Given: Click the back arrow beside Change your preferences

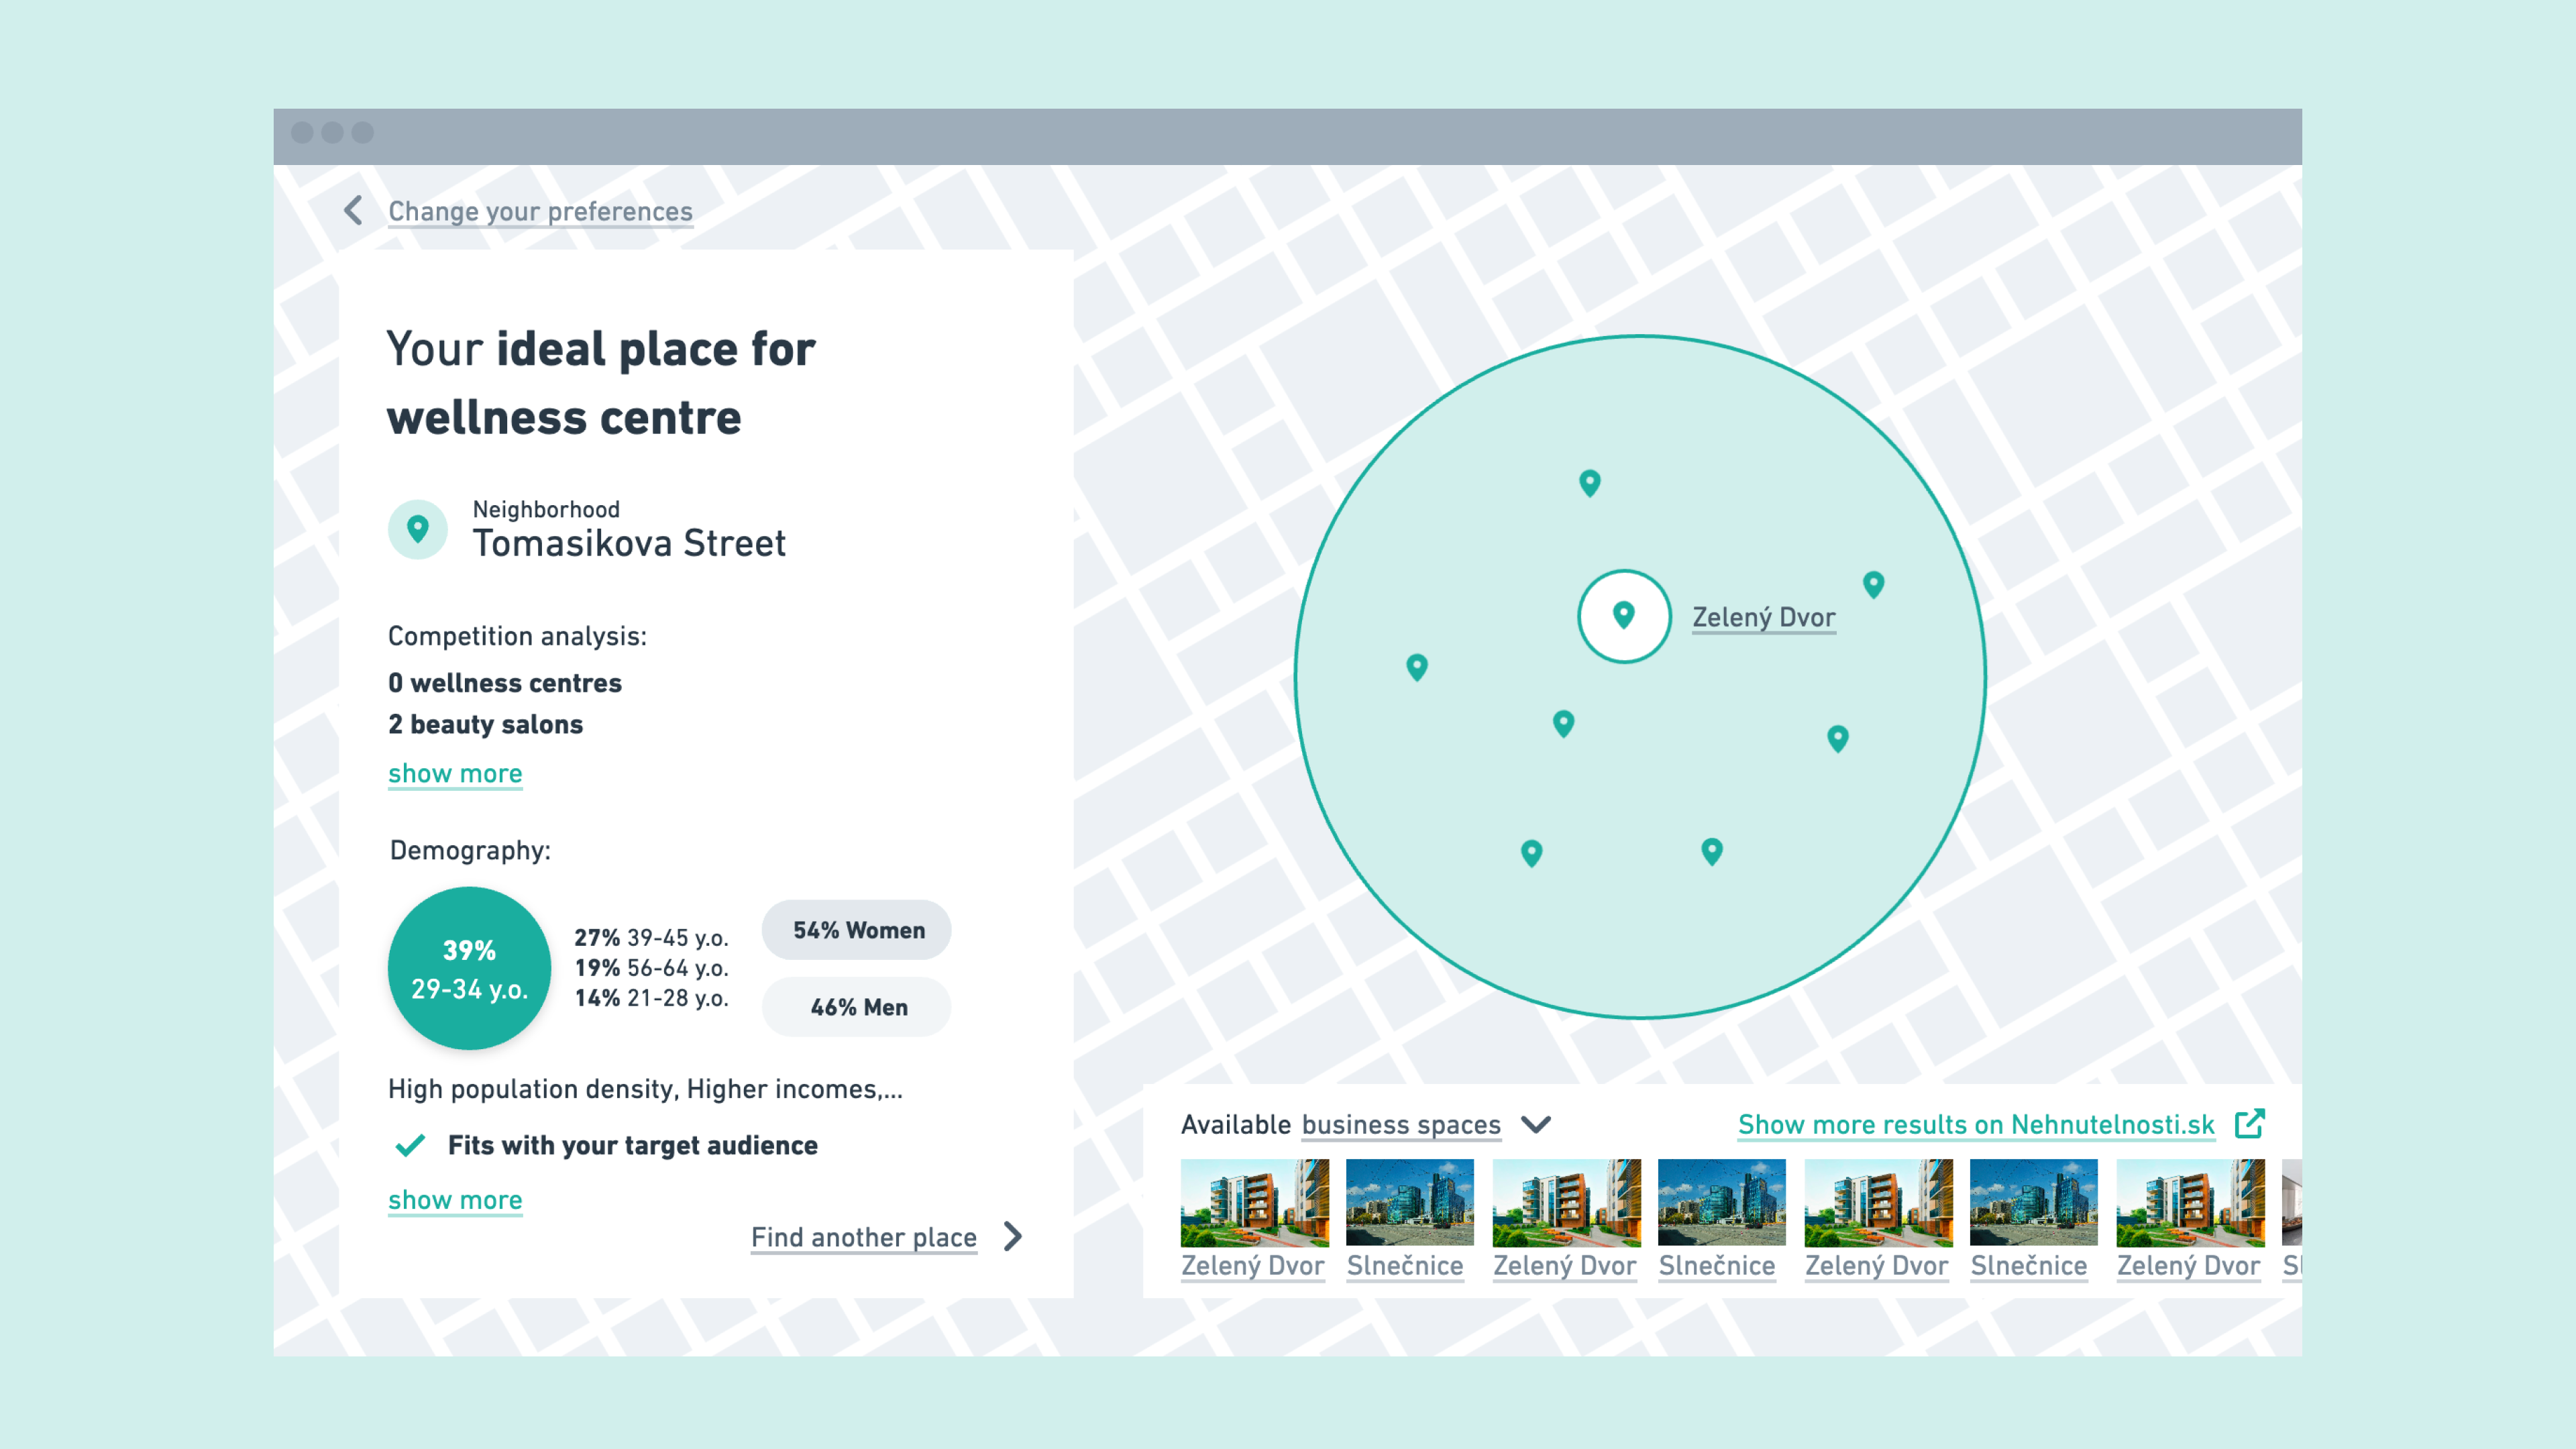Looking at the screenshot, I should click(x=353, y=210).
